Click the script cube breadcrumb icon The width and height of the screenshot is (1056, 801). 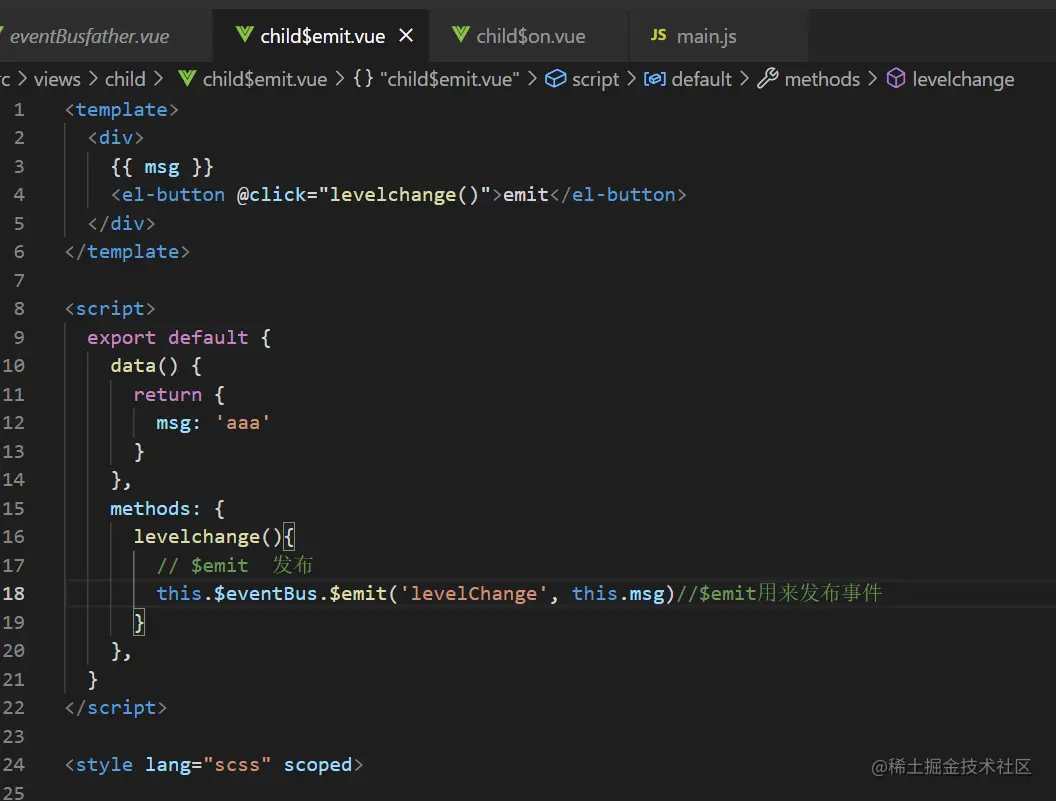[x=555, y=79]
